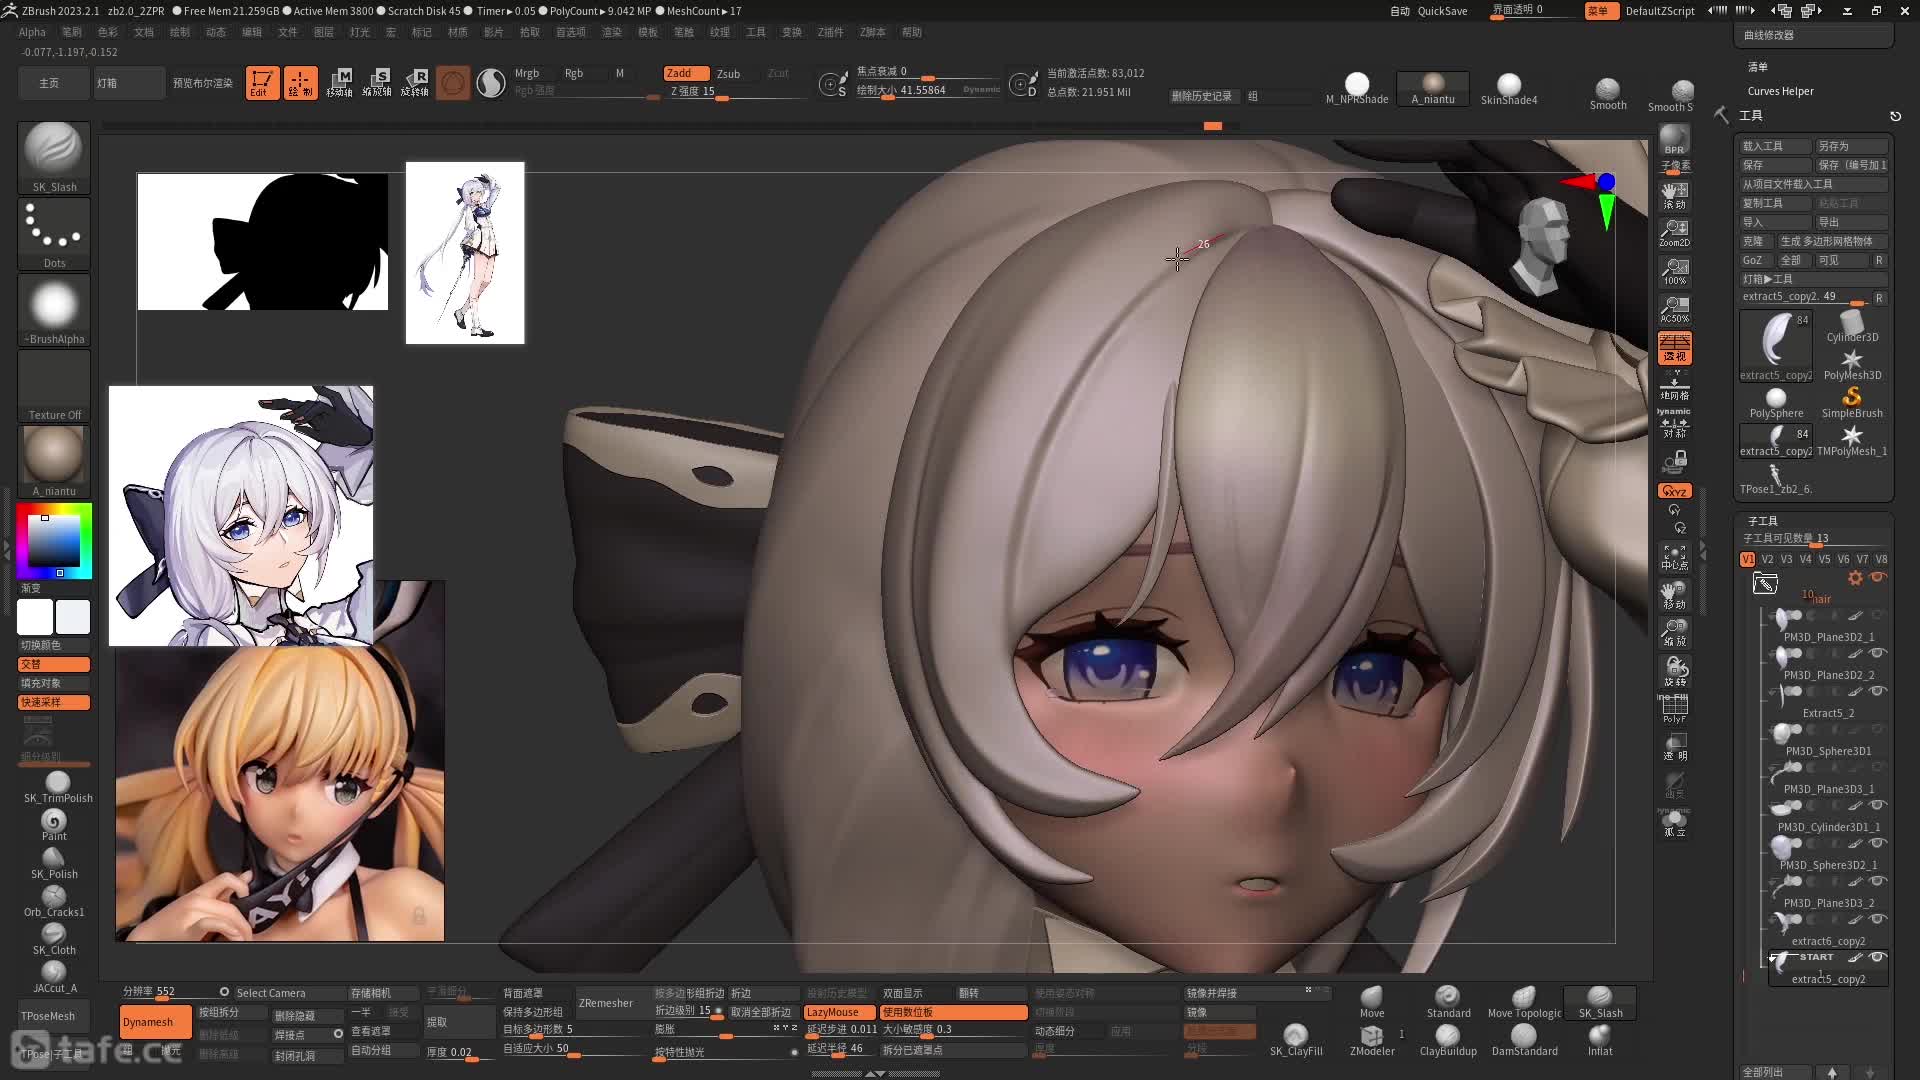Select the ZModeler brush
The height and width of the screenshot is (1080, 1920).
[x=1372, y=1040]
